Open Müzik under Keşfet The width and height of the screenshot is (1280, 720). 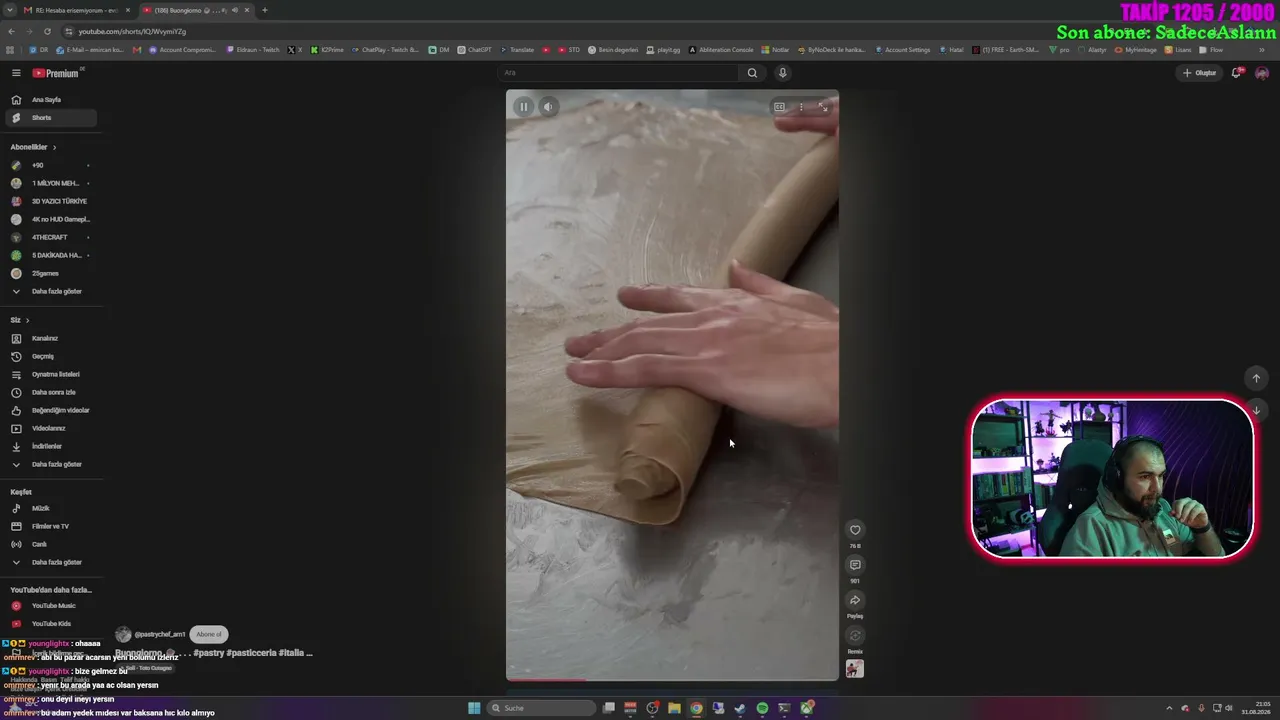(50, 508)
